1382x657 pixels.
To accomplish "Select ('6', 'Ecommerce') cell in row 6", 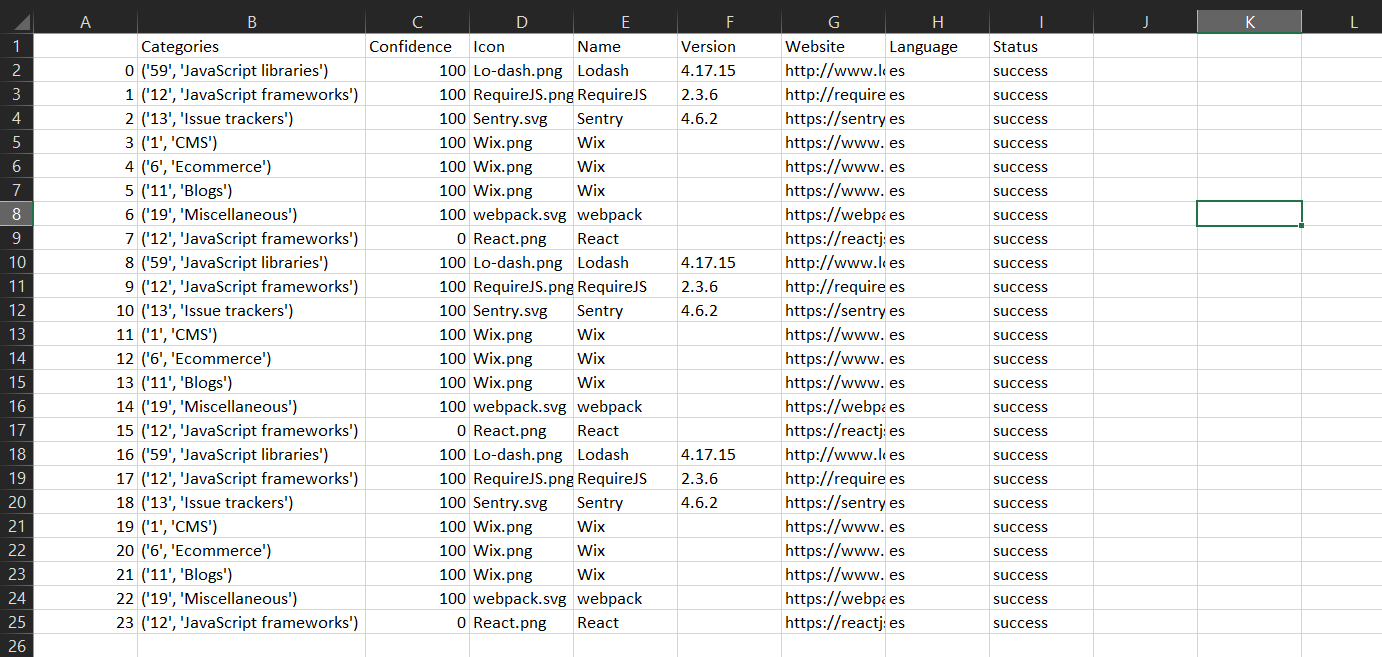I will (251, 166).
